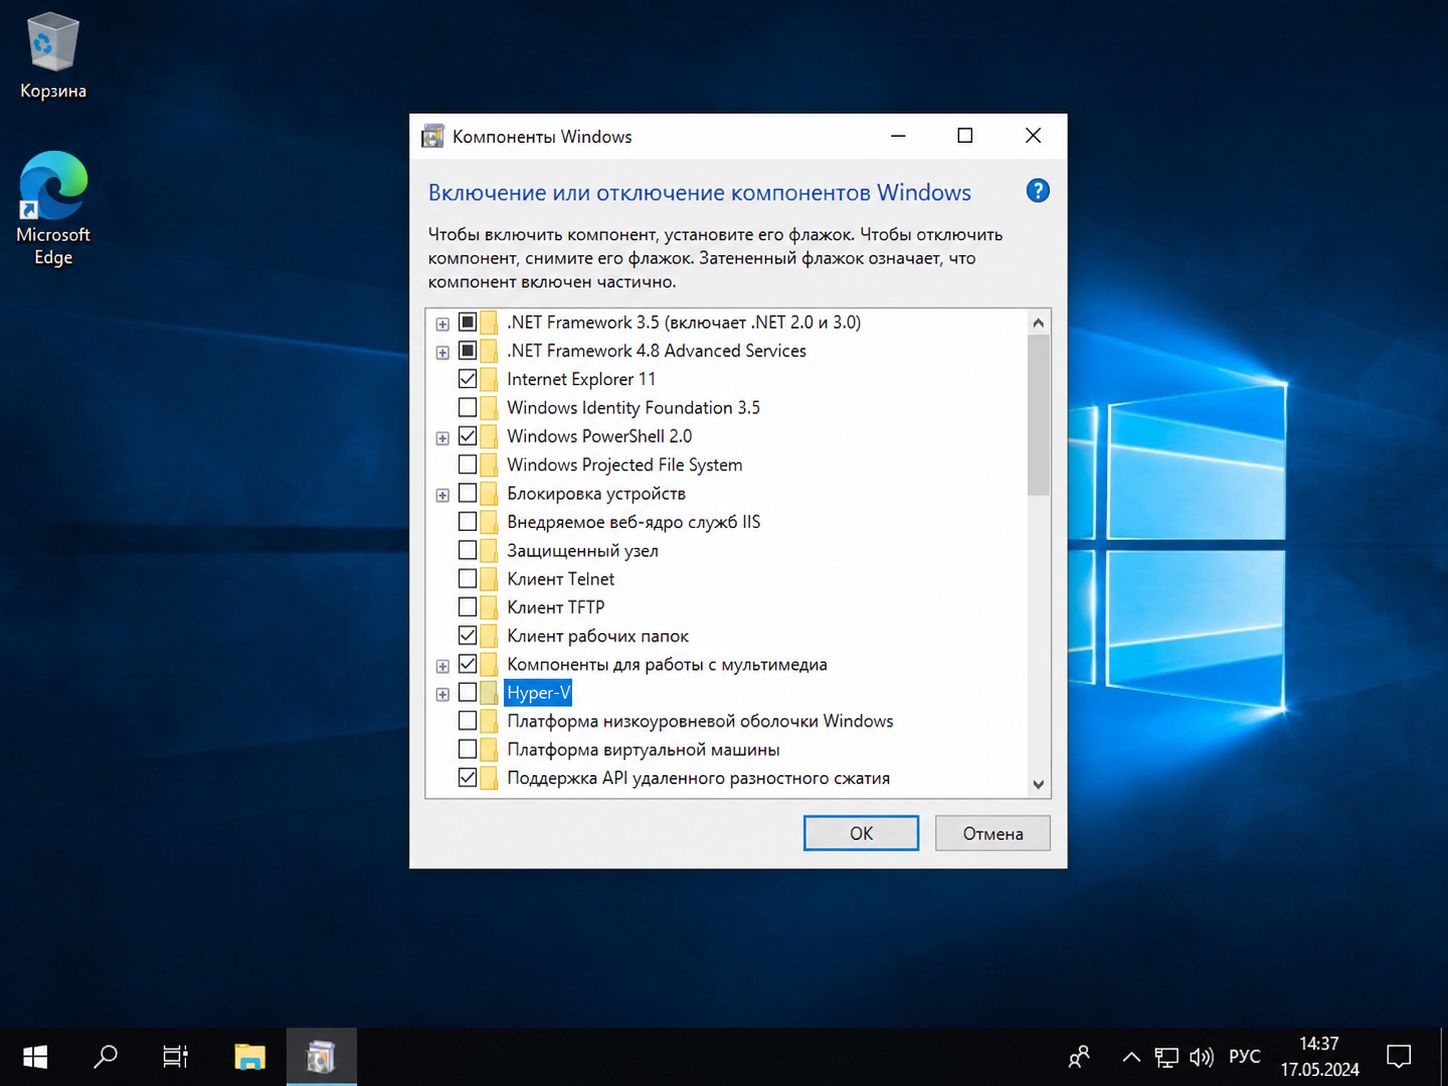Toggle .NET Framework 4.8 Advanced Services checkbox

tap(467, 351)
